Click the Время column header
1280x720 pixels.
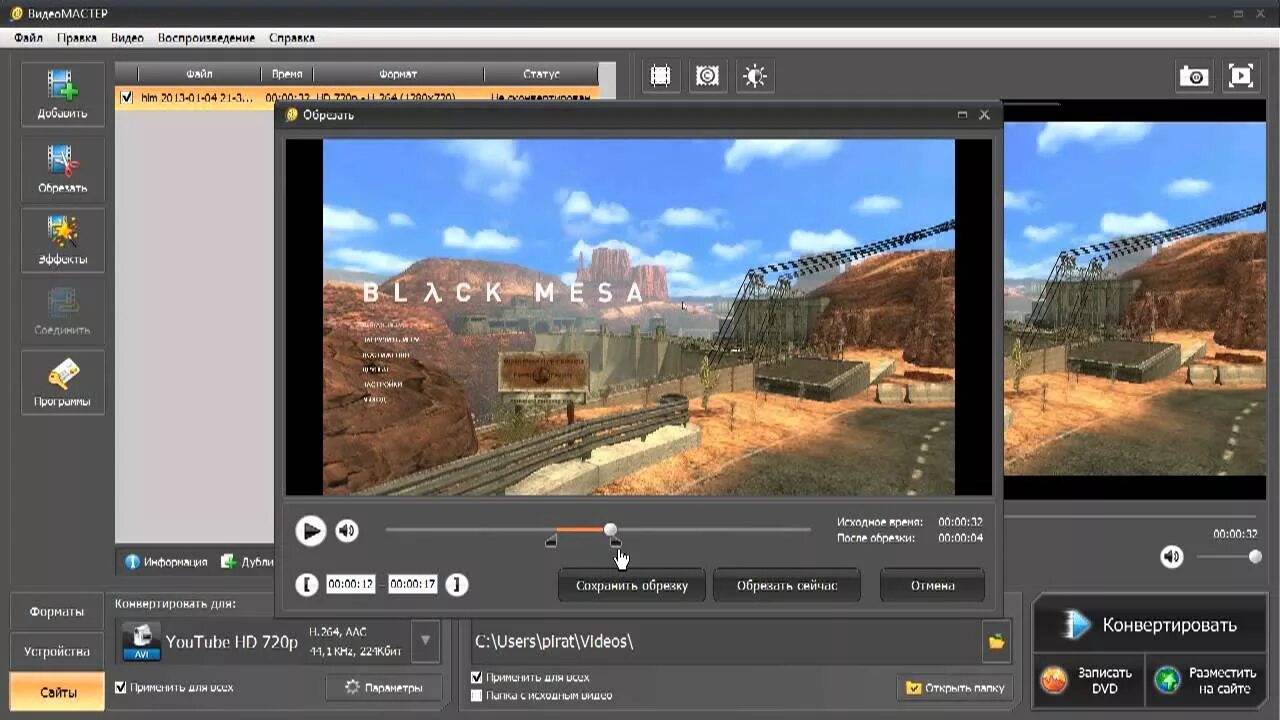click(x=287, y=74)
